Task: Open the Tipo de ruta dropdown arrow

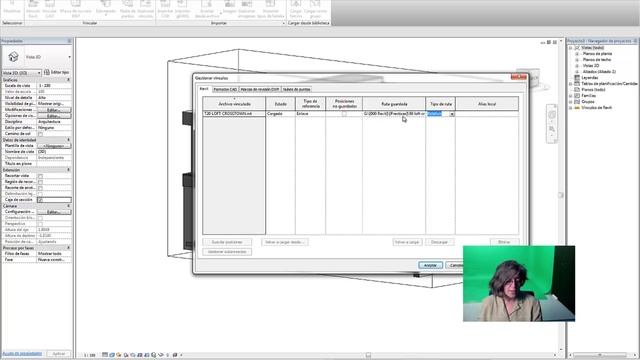Action: (452, 114)
